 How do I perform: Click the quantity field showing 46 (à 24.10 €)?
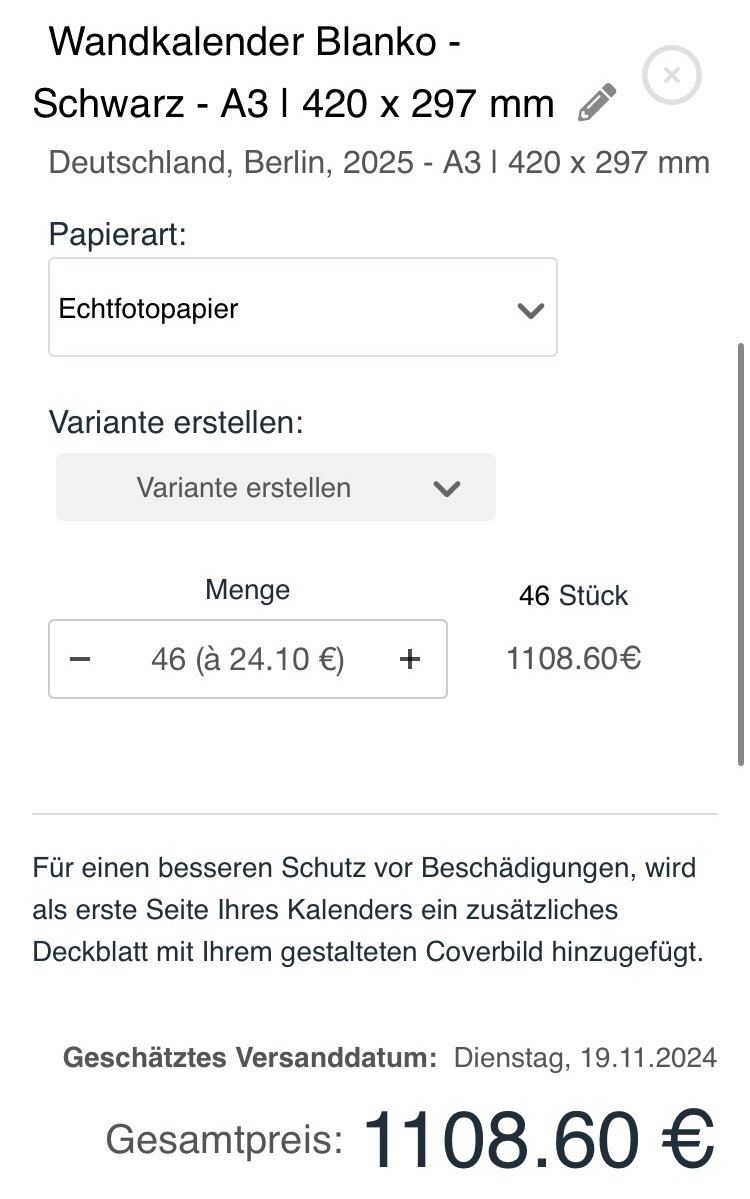(248, 659)
